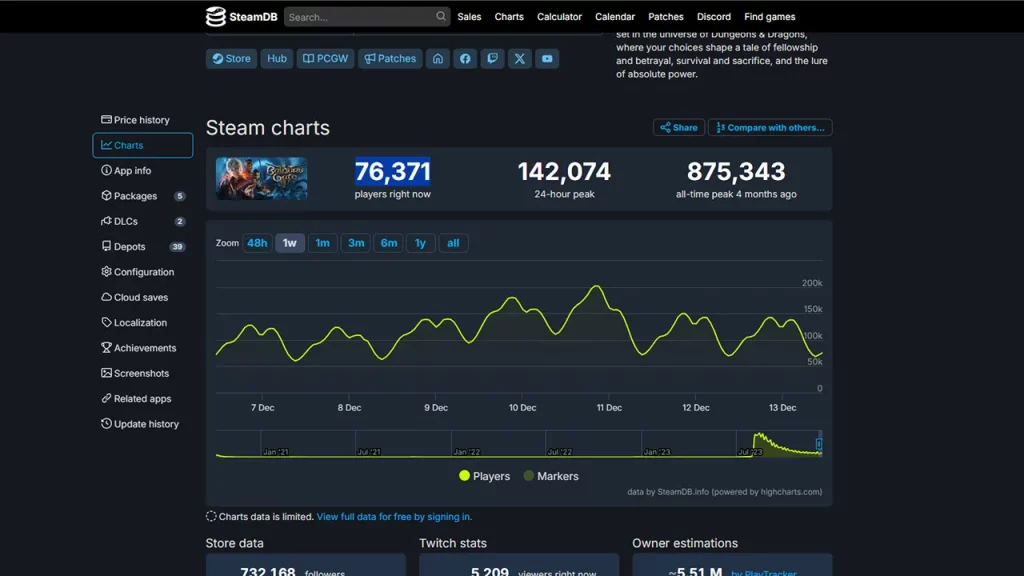Open the App info sidebar item
The image size is (1024, 576).
pos(142,170)
